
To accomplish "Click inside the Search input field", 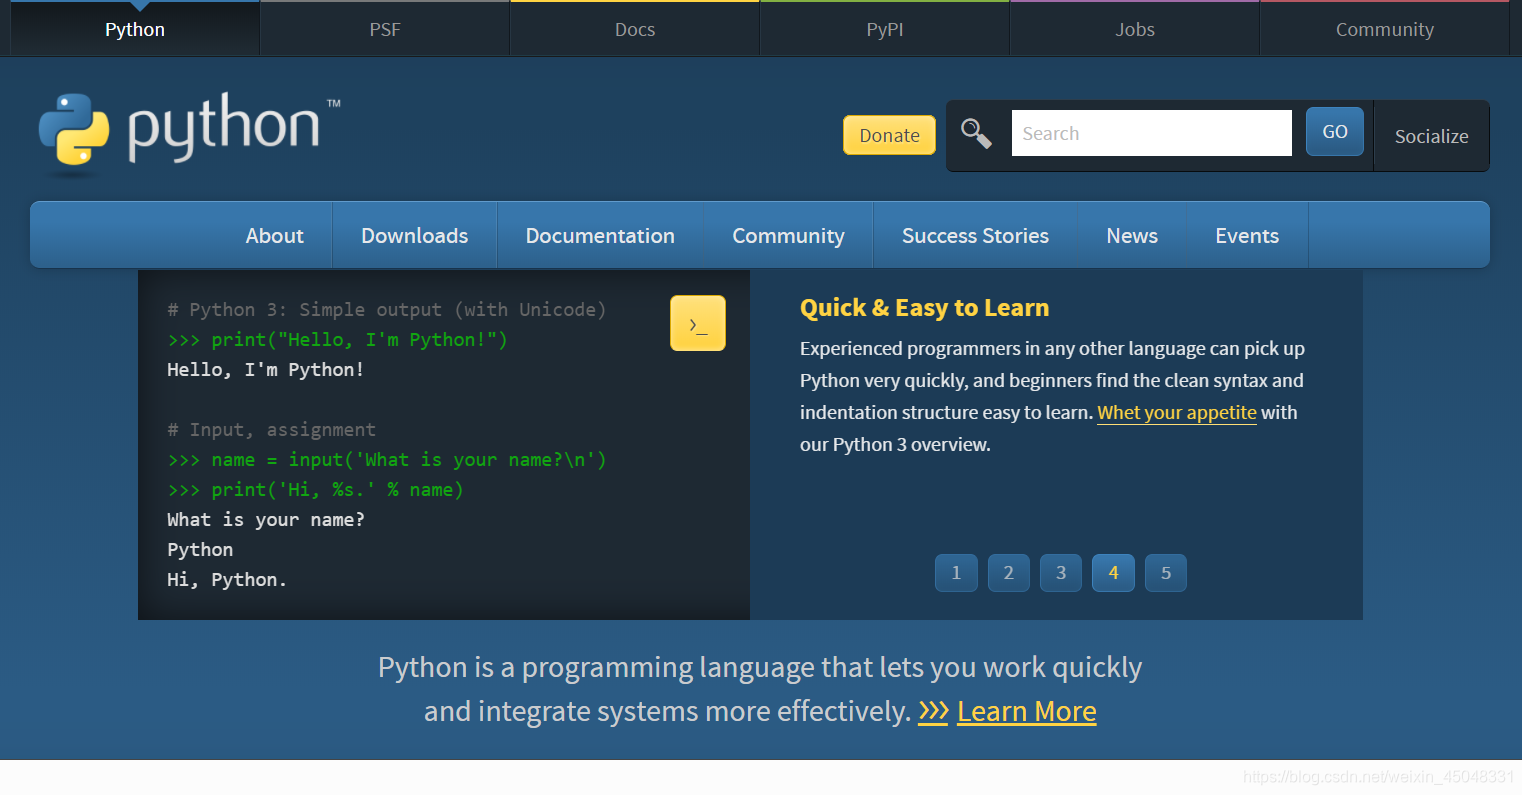I will click(1150, 132).
